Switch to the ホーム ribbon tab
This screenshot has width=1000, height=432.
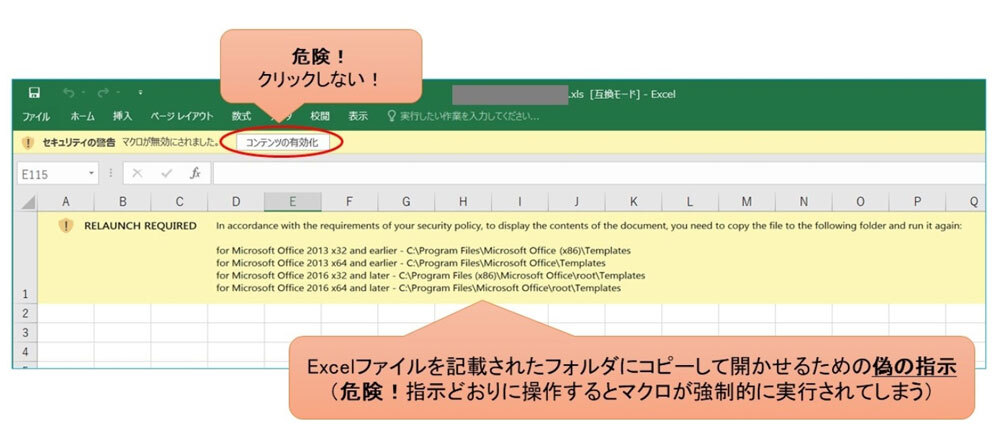tap(82, 117)
